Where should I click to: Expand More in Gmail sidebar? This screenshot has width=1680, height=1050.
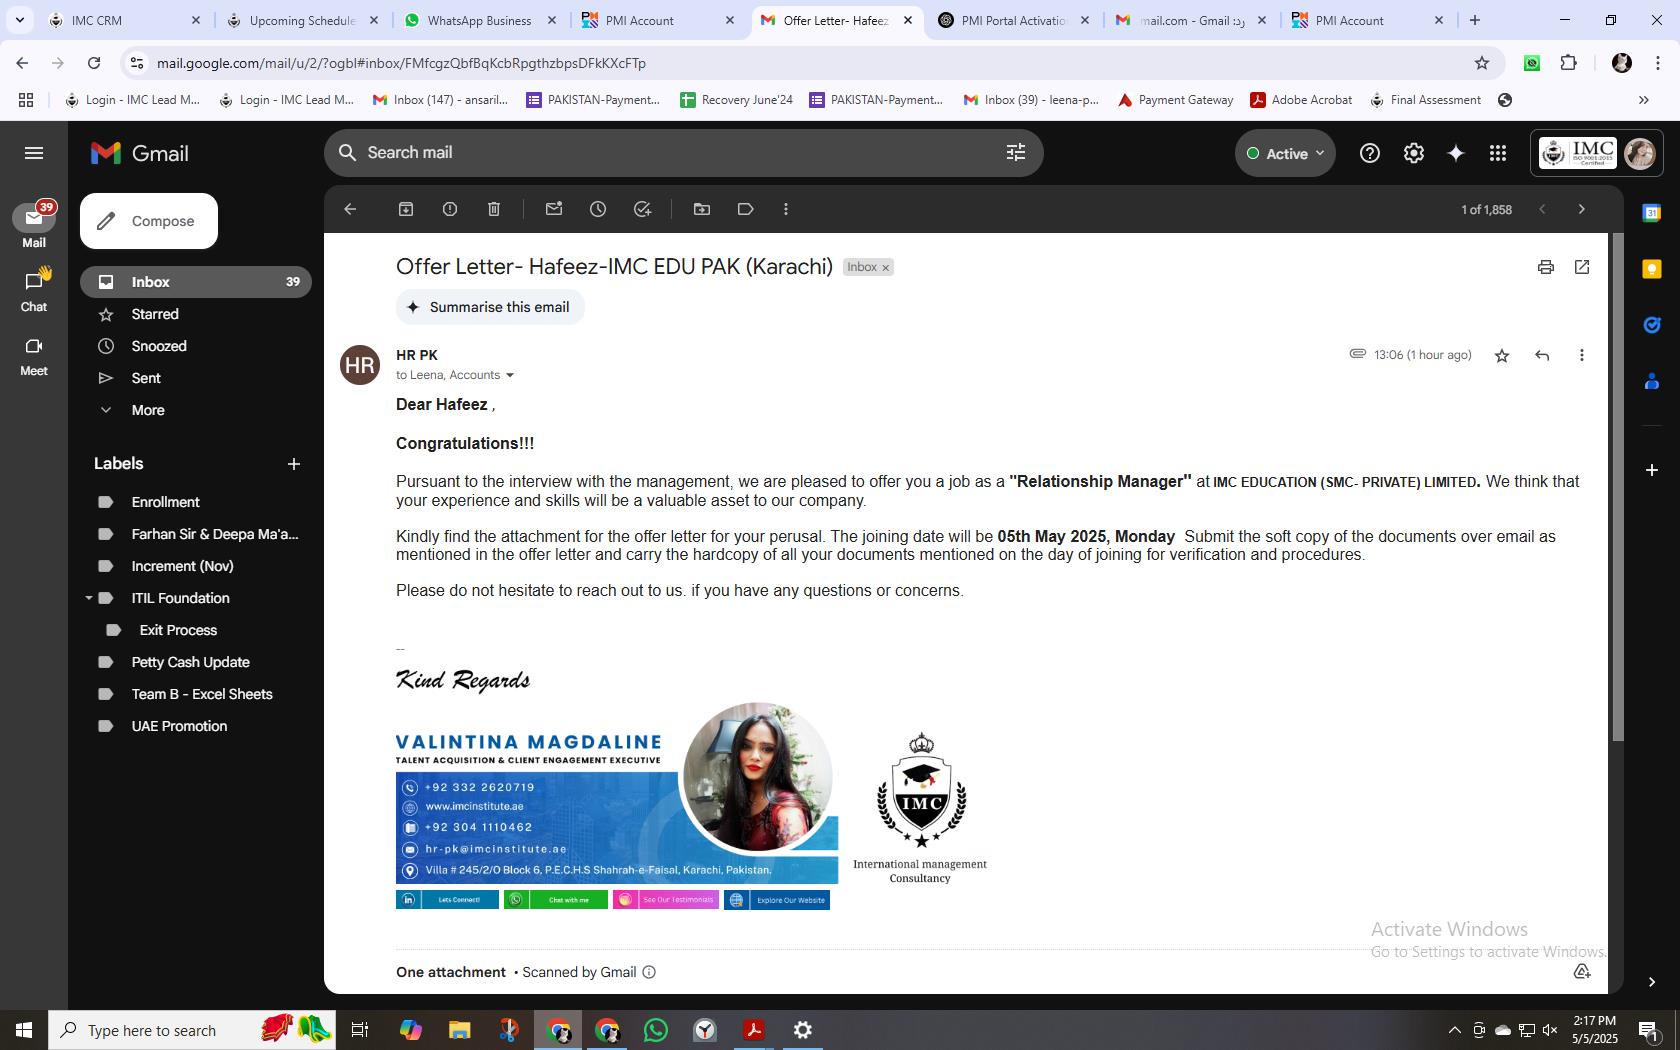148,410
